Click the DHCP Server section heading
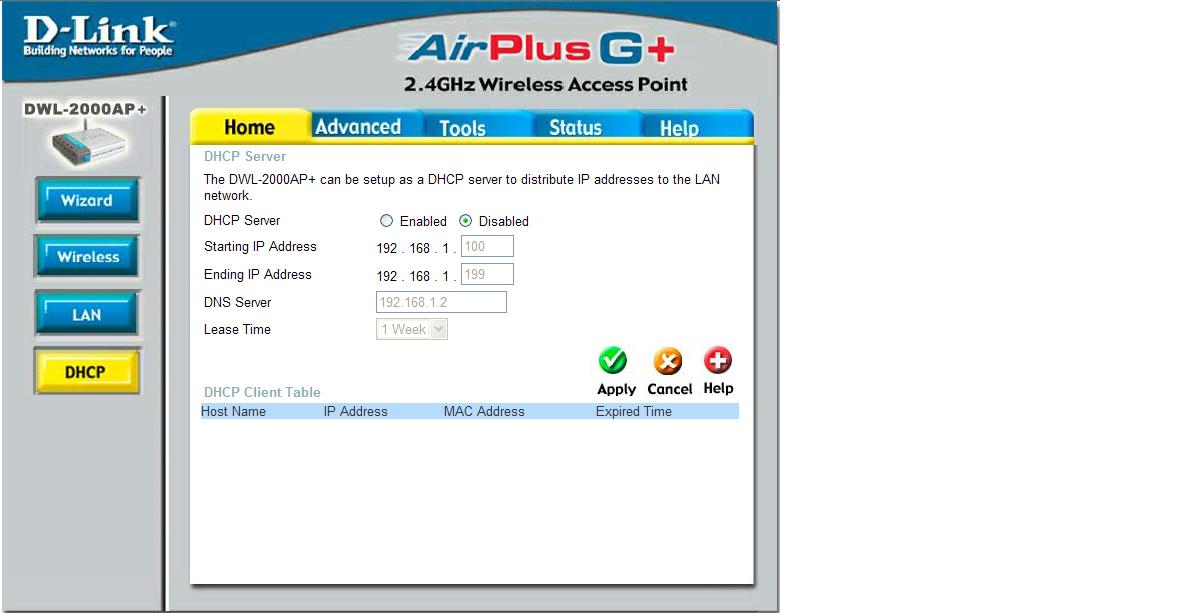Viewport: 1181px width, 613px height. click(x=245, y=157)
